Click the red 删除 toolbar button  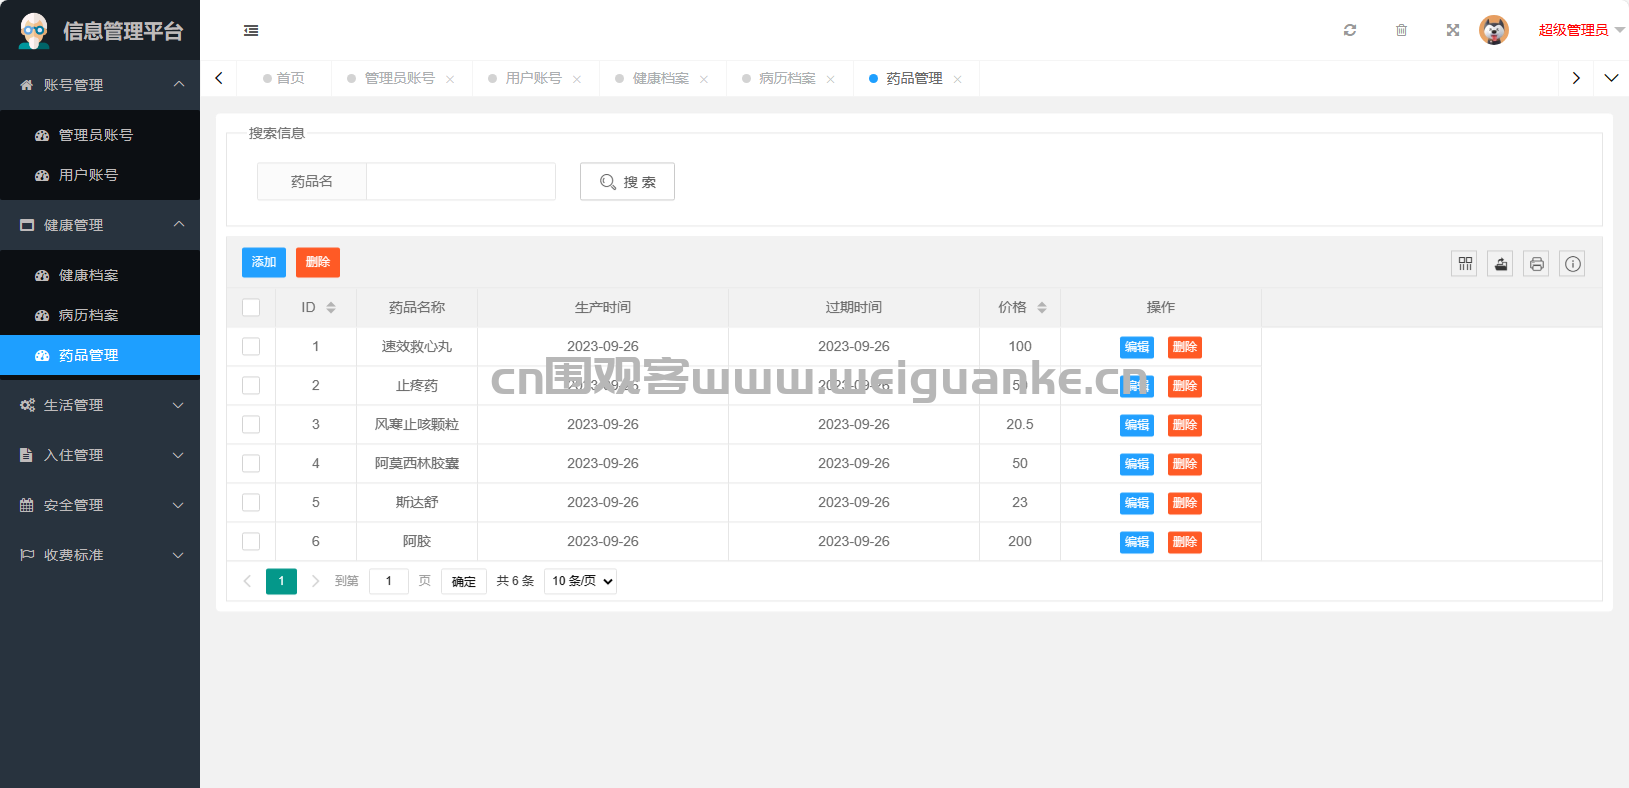point(318,262)
